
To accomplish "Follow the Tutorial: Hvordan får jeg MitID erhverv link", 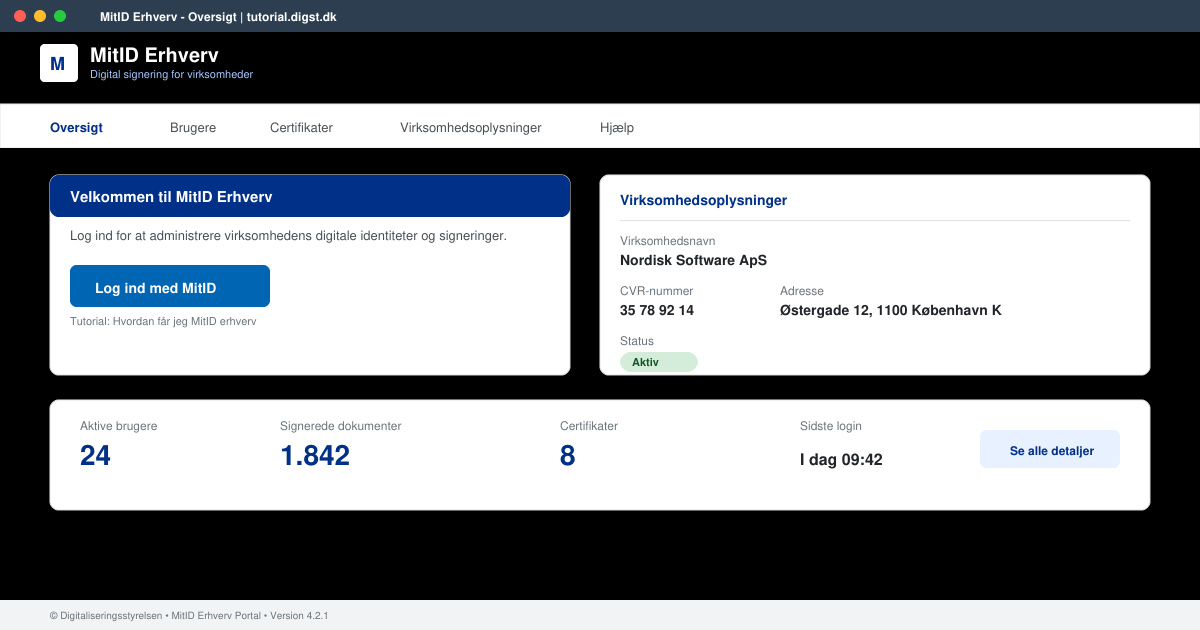I will pos(163,322).
